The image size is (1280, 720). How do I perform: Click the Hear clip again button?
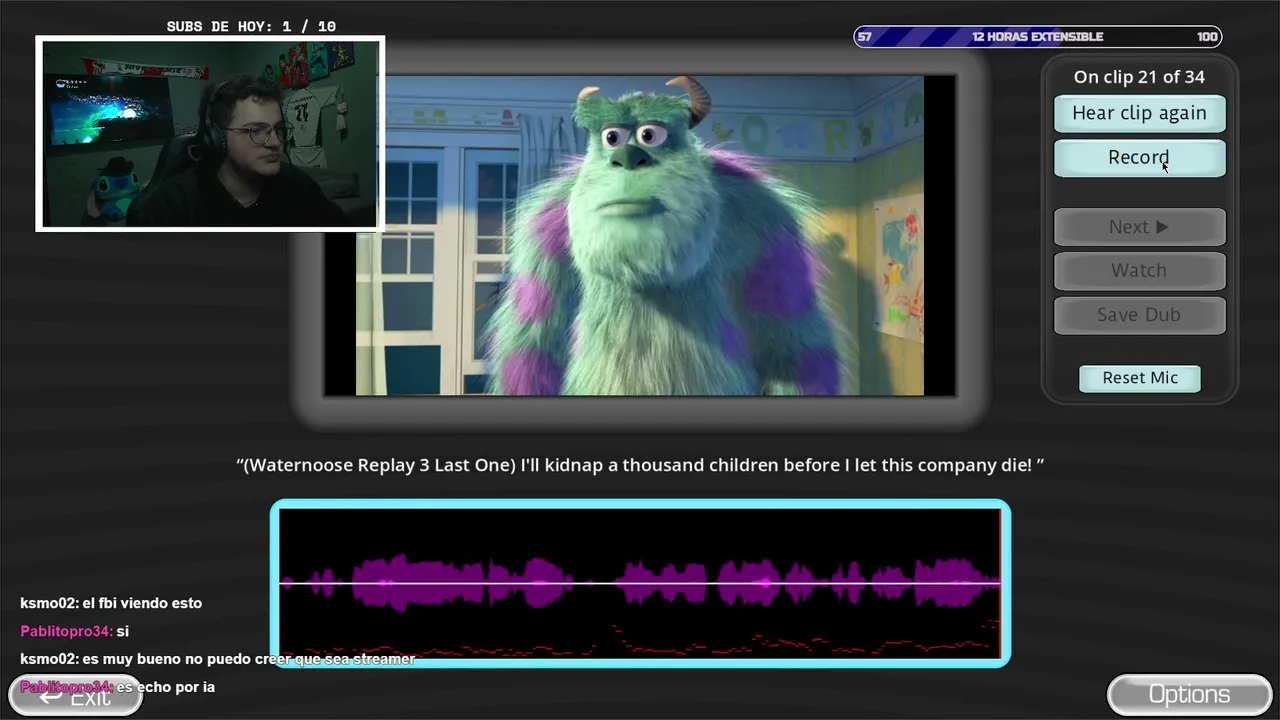[1139, 113]
